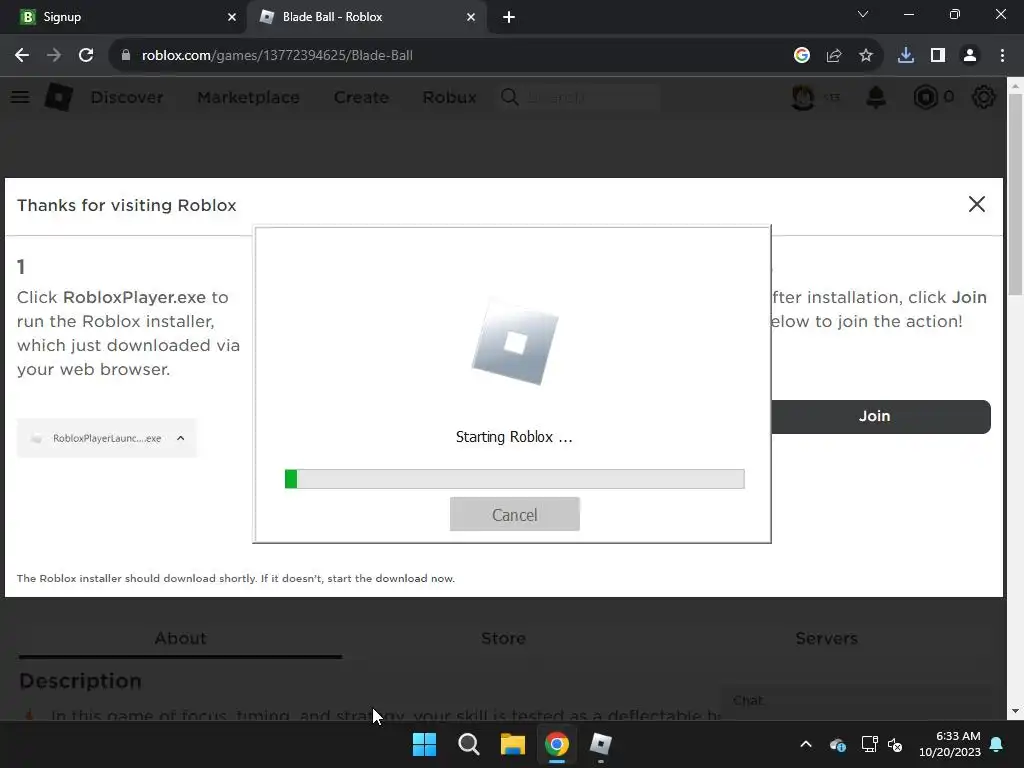The image size is (1024, 768).
Task: Click the network display tray icon
Action: (869, 744)
